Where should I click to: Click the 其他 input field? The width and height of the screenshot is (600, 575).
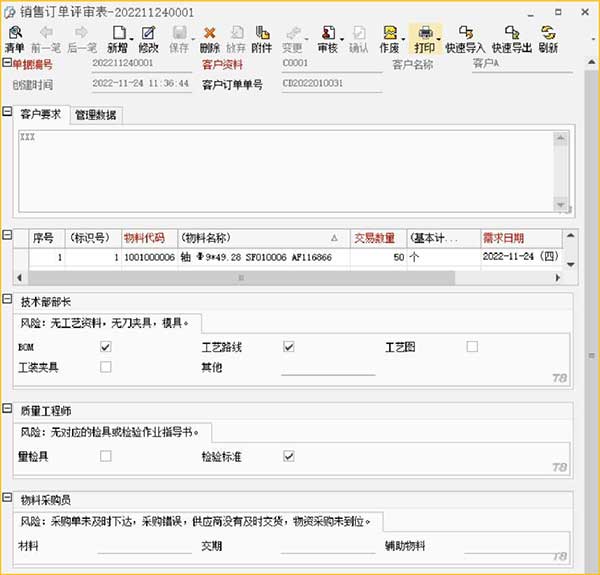(x=328, y=368)
